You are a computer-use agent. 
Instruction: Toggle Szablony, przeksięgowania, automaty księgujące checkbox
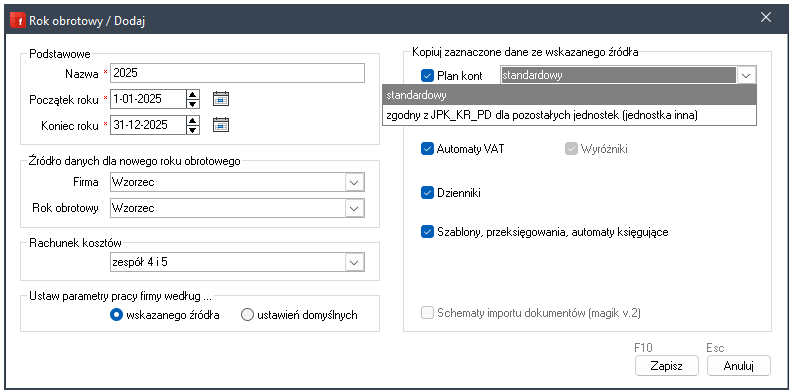(427, 232)
